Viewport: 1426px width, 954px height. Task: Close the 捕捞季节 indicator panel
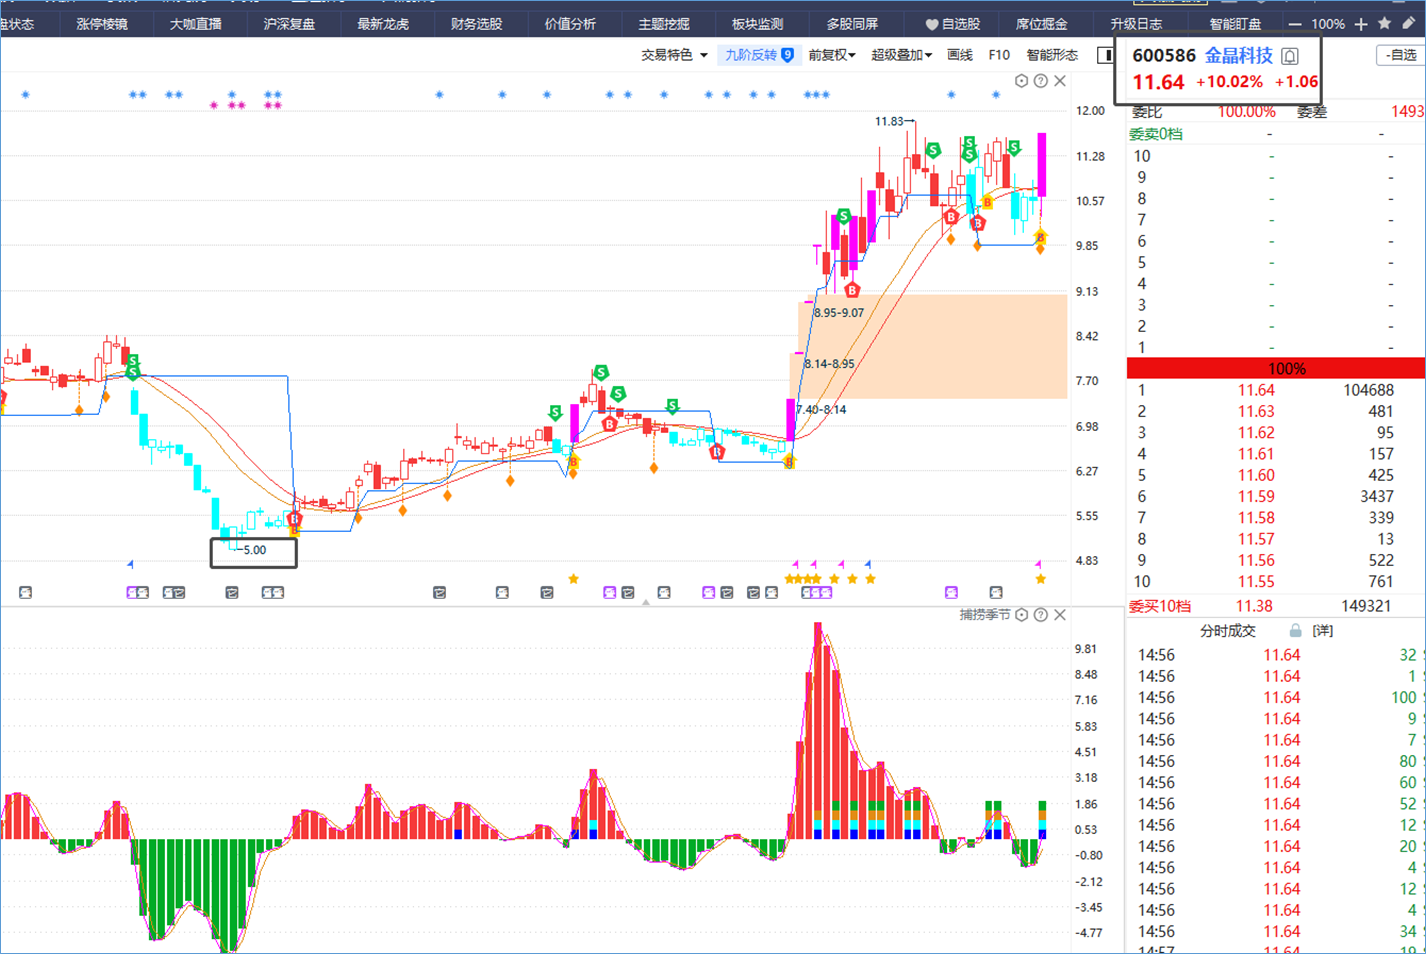pyautogui.click(x=1060, y=614)
